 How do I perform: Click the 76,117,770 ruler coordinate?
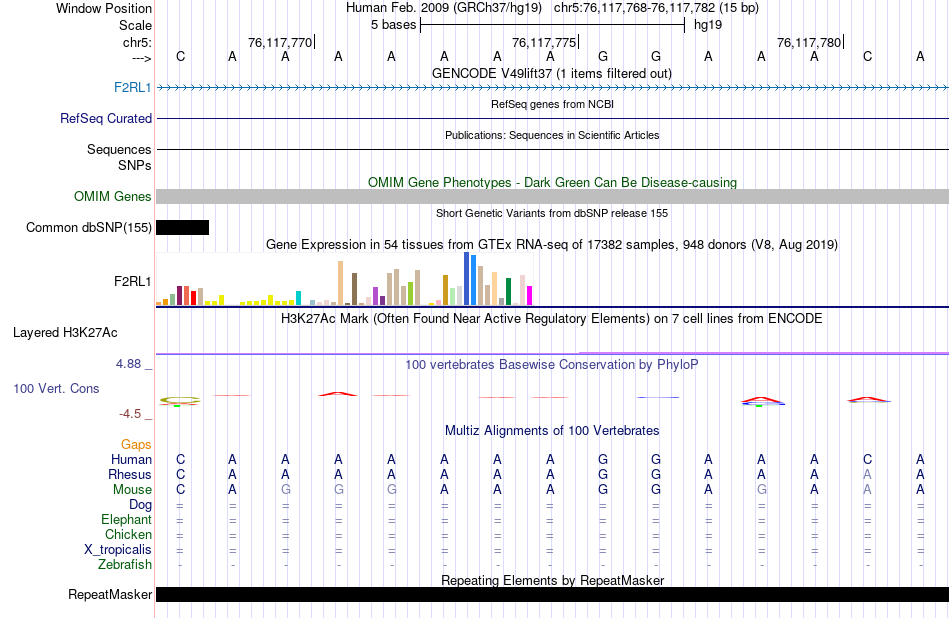point(280,42)
